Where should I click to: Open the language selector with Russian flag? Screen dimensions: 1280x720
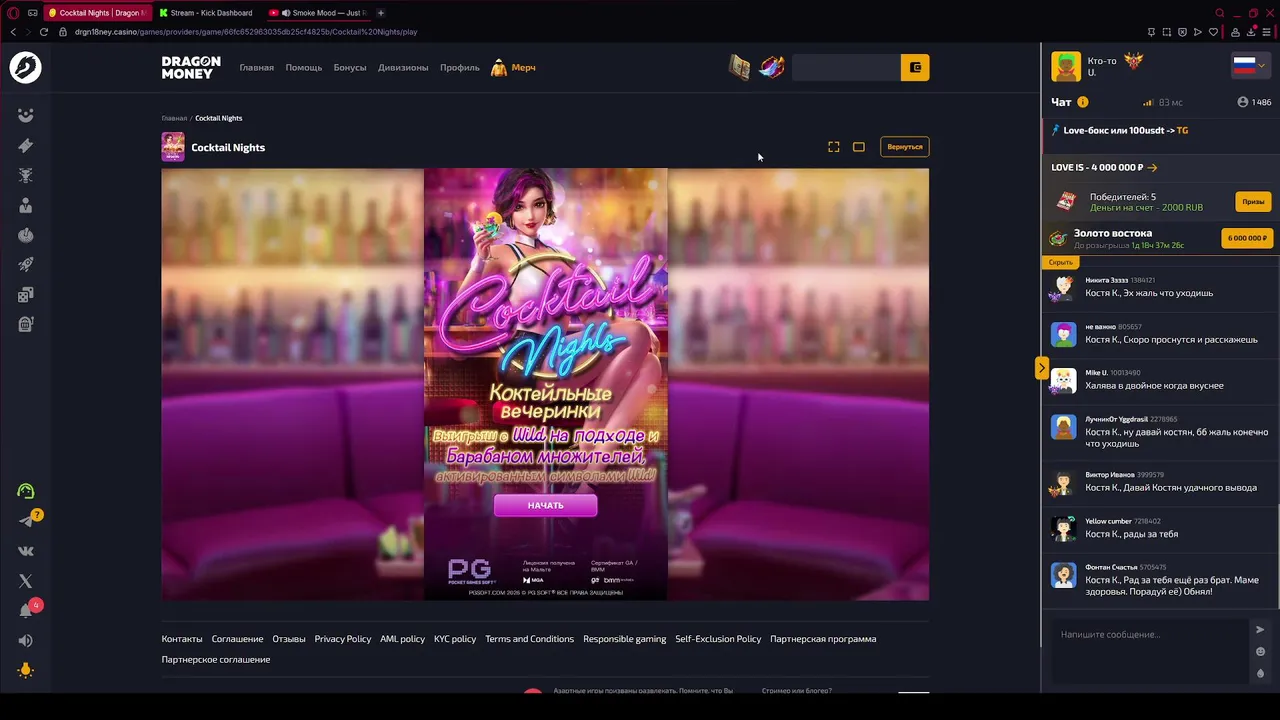(x=1250, y=66)
